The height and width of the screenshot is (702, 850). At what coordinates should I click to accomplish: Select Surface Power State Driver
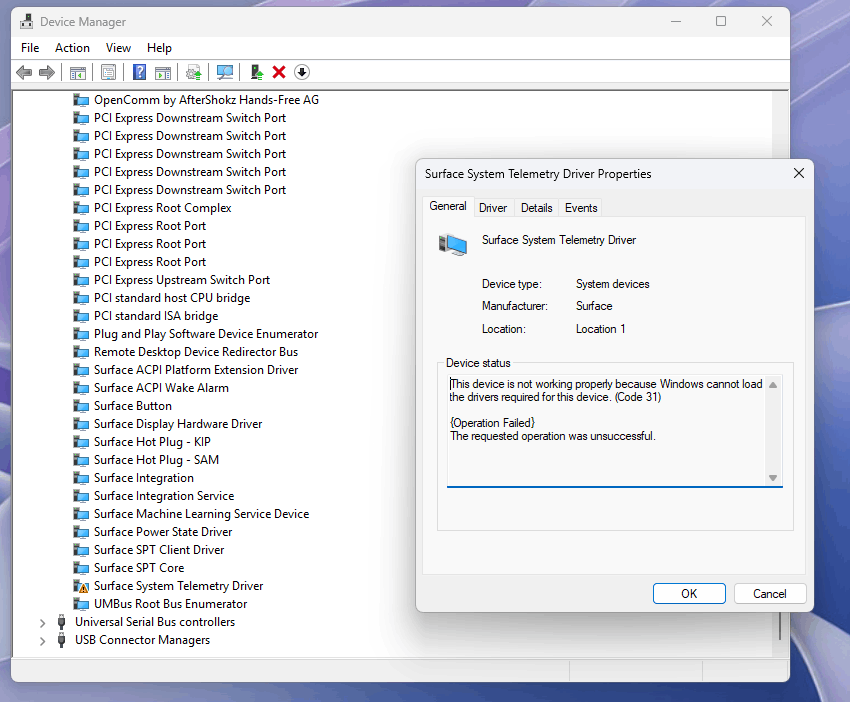point(163,532)
